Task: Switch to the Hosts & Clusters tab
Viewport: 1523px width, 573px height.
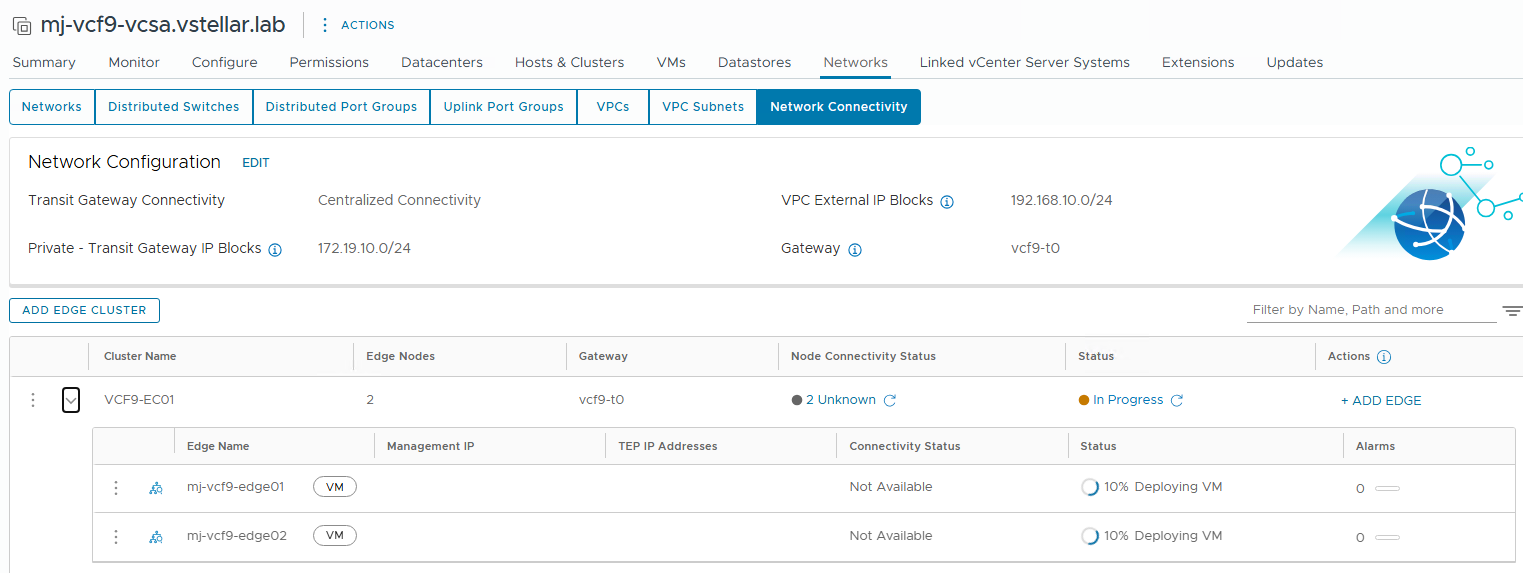Action: point(569,62)
